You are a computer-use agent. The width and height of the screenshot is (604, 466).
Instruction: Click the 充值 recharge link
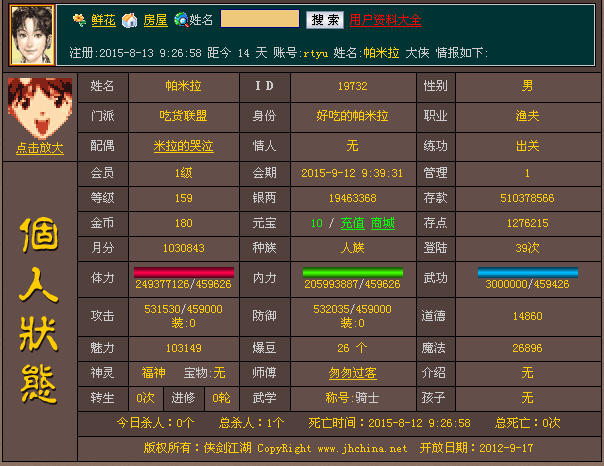352,223
